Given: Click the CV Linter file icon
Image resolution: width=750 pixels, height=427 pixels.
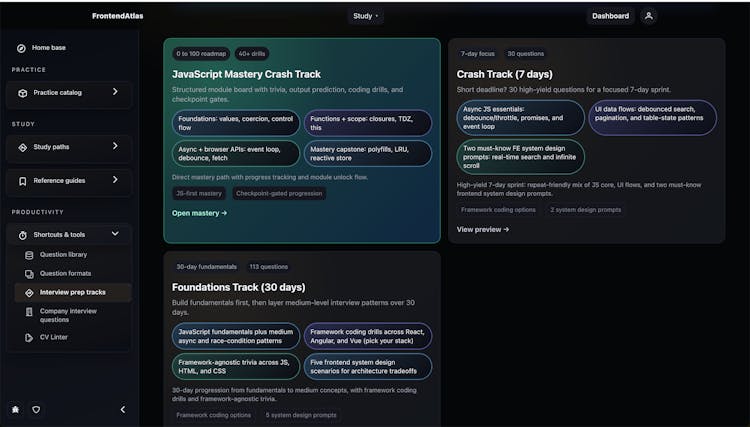Looking at the screenshot, I should [29, 338].
